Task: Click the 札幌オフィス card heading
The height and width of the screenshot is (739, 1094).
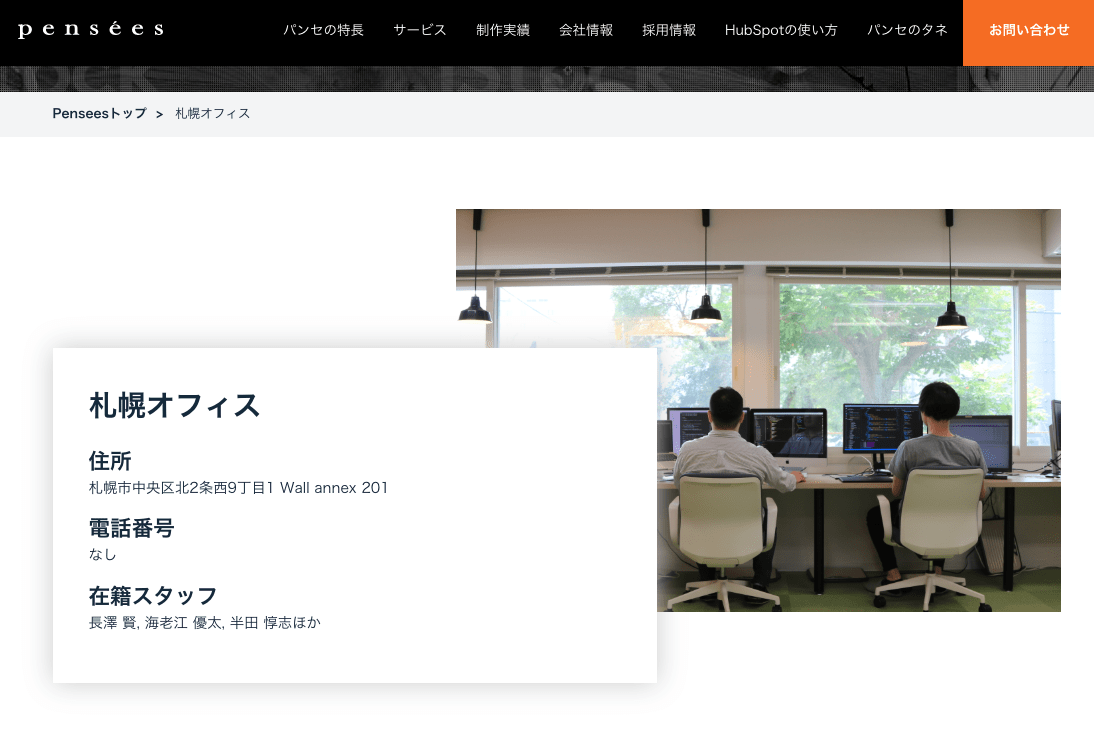Action: click(175, 405)
